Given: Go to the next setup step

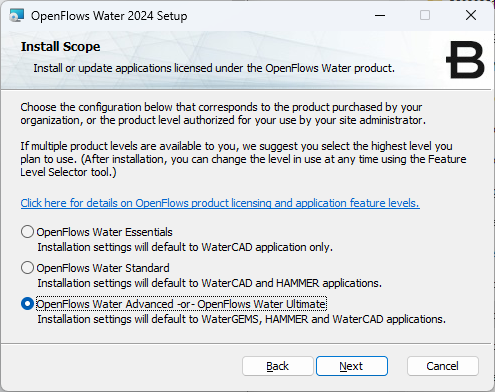Looking at the screenshot, I should 352,366.
